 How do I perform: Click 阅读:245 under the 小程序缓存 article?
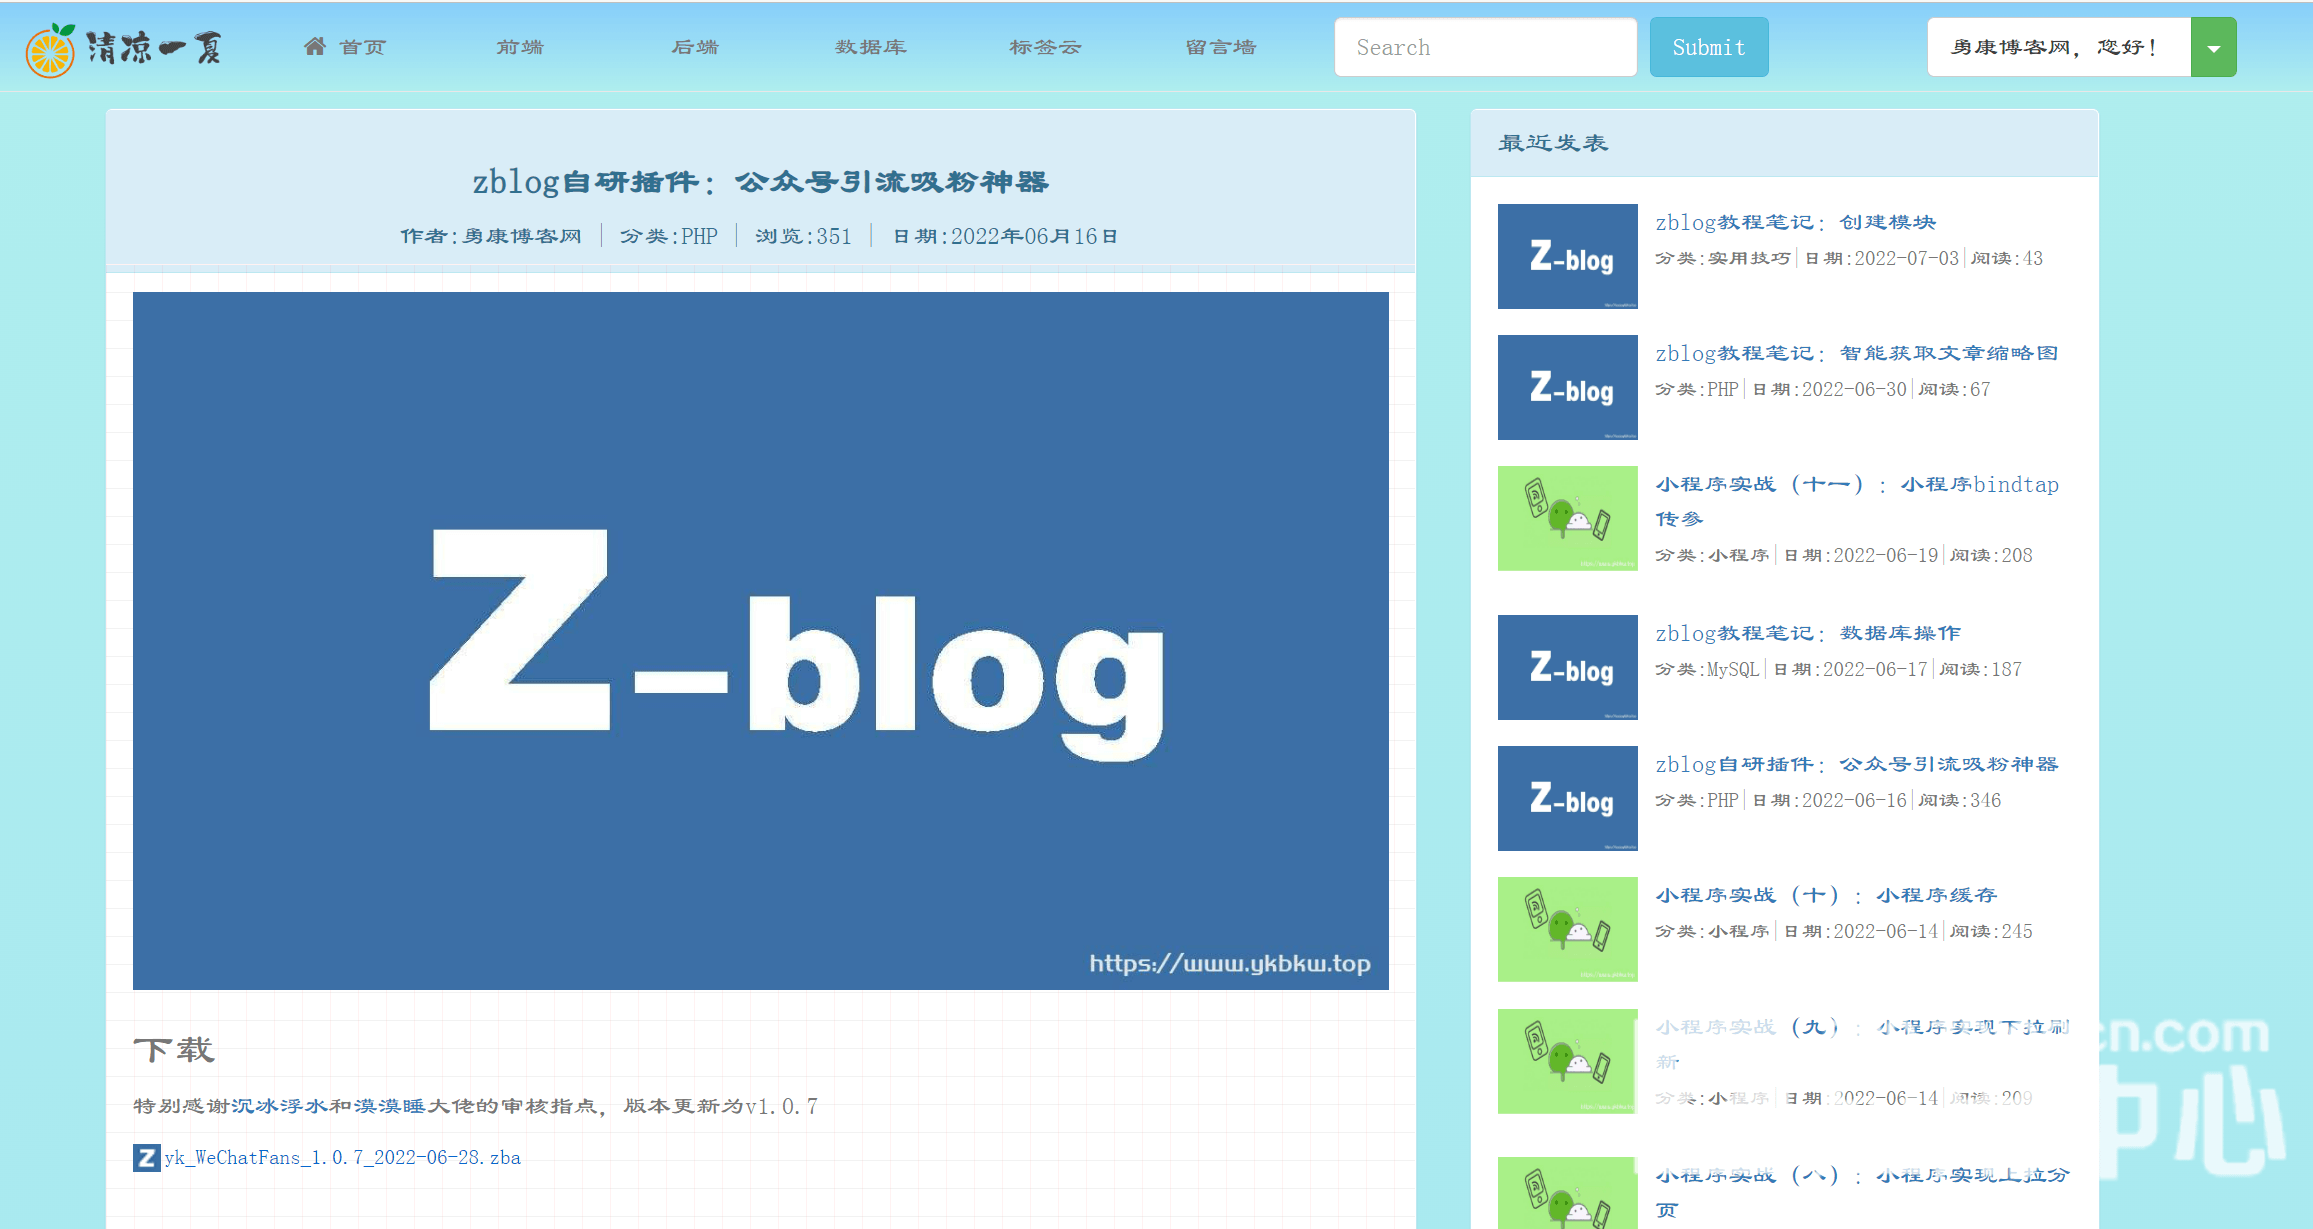click(x=1991, y=931)
